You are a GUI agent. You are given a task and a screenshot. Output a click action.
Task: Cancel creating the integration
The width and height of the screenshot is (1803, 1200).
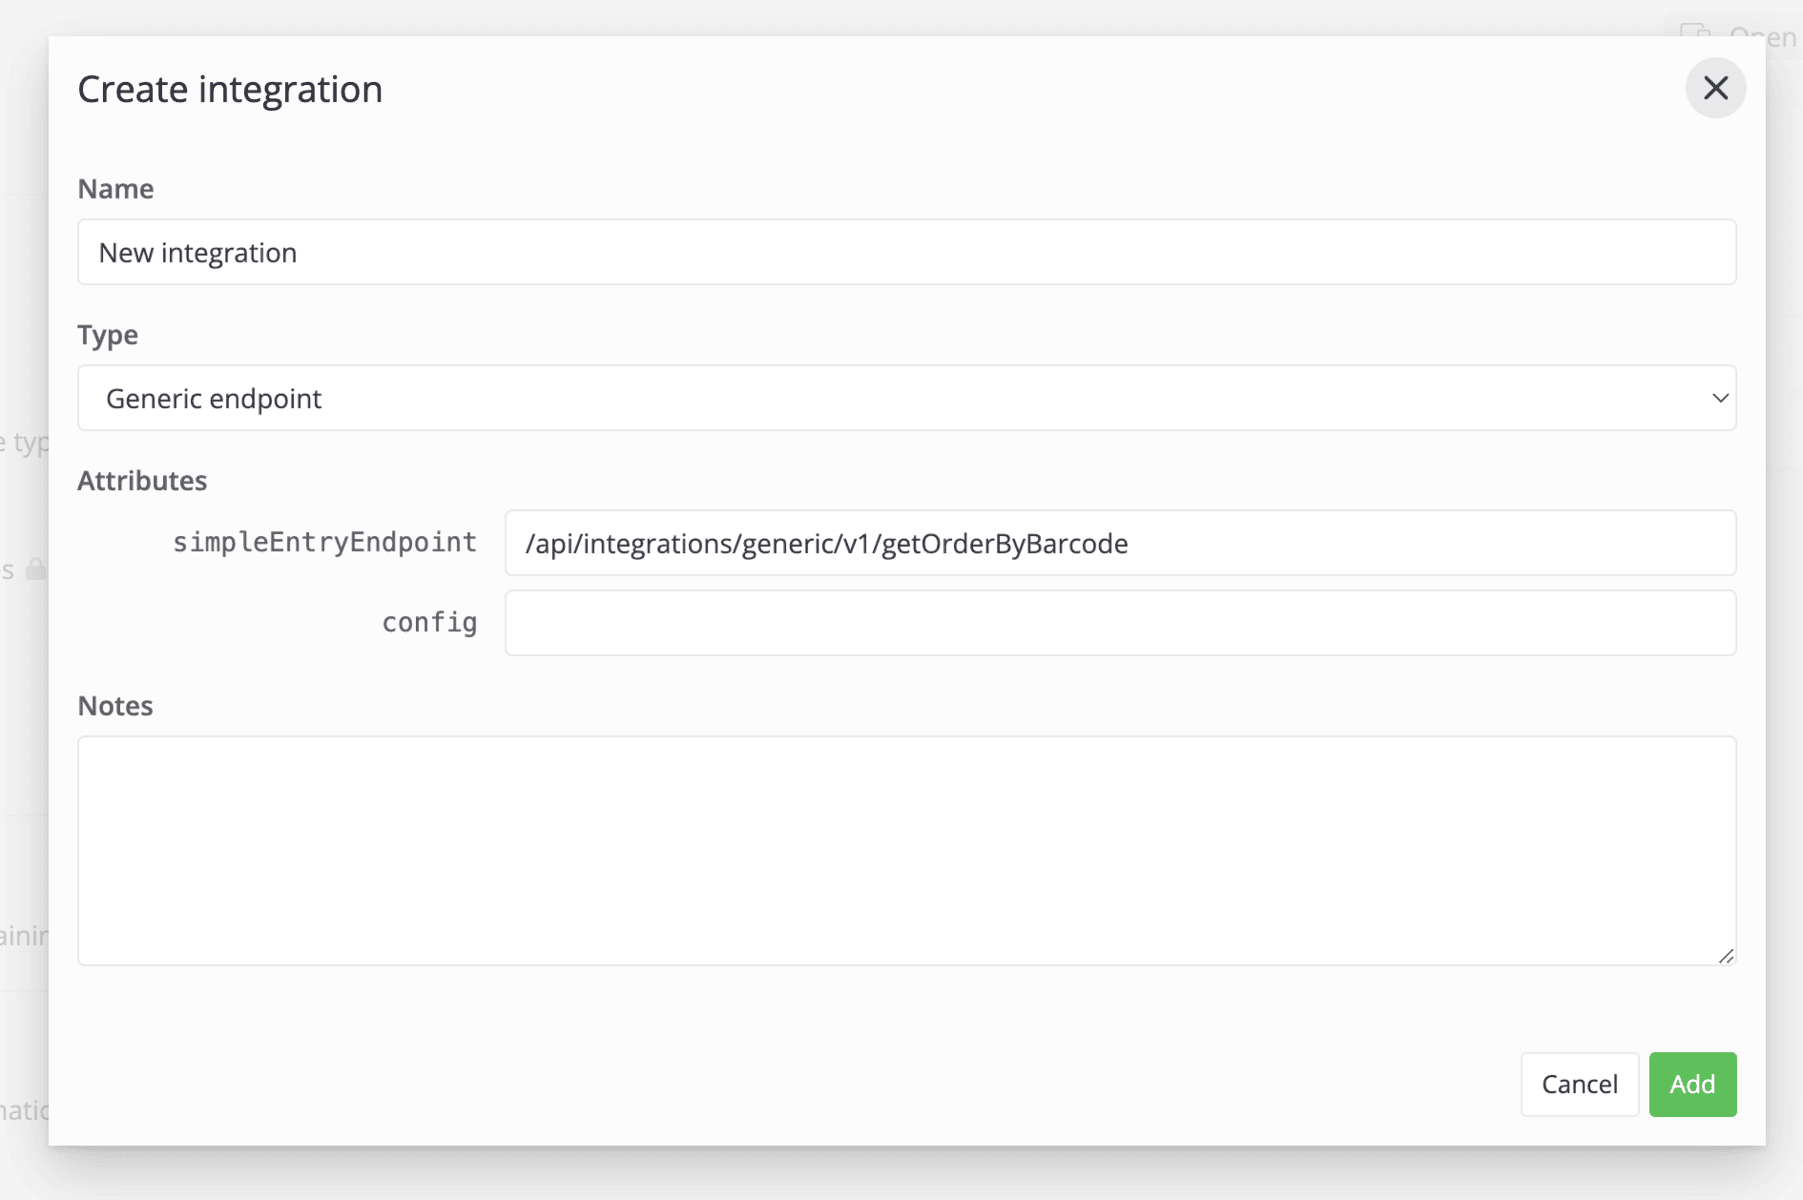tap(1579, 1084)
